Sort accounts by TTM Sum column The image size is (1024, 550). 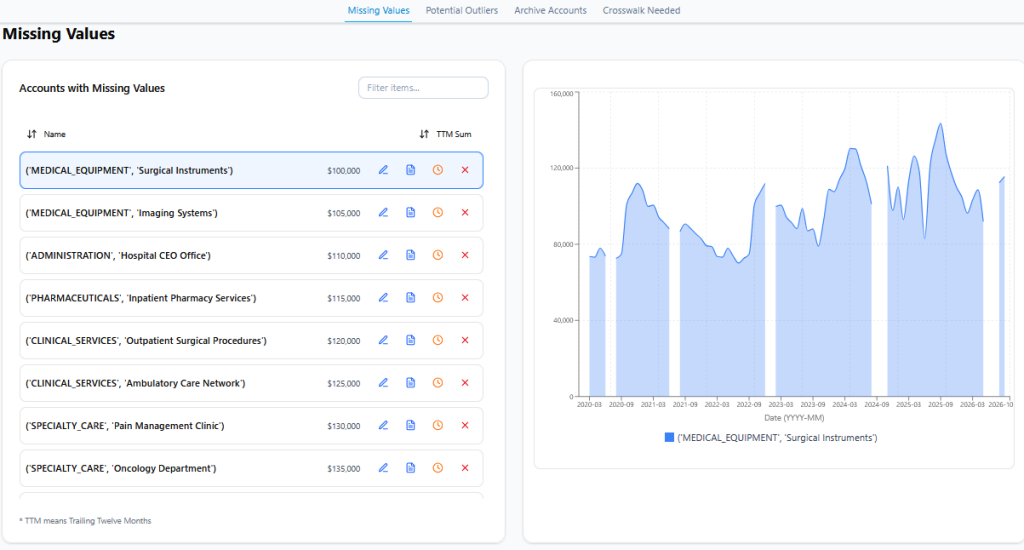coord(445,134)
